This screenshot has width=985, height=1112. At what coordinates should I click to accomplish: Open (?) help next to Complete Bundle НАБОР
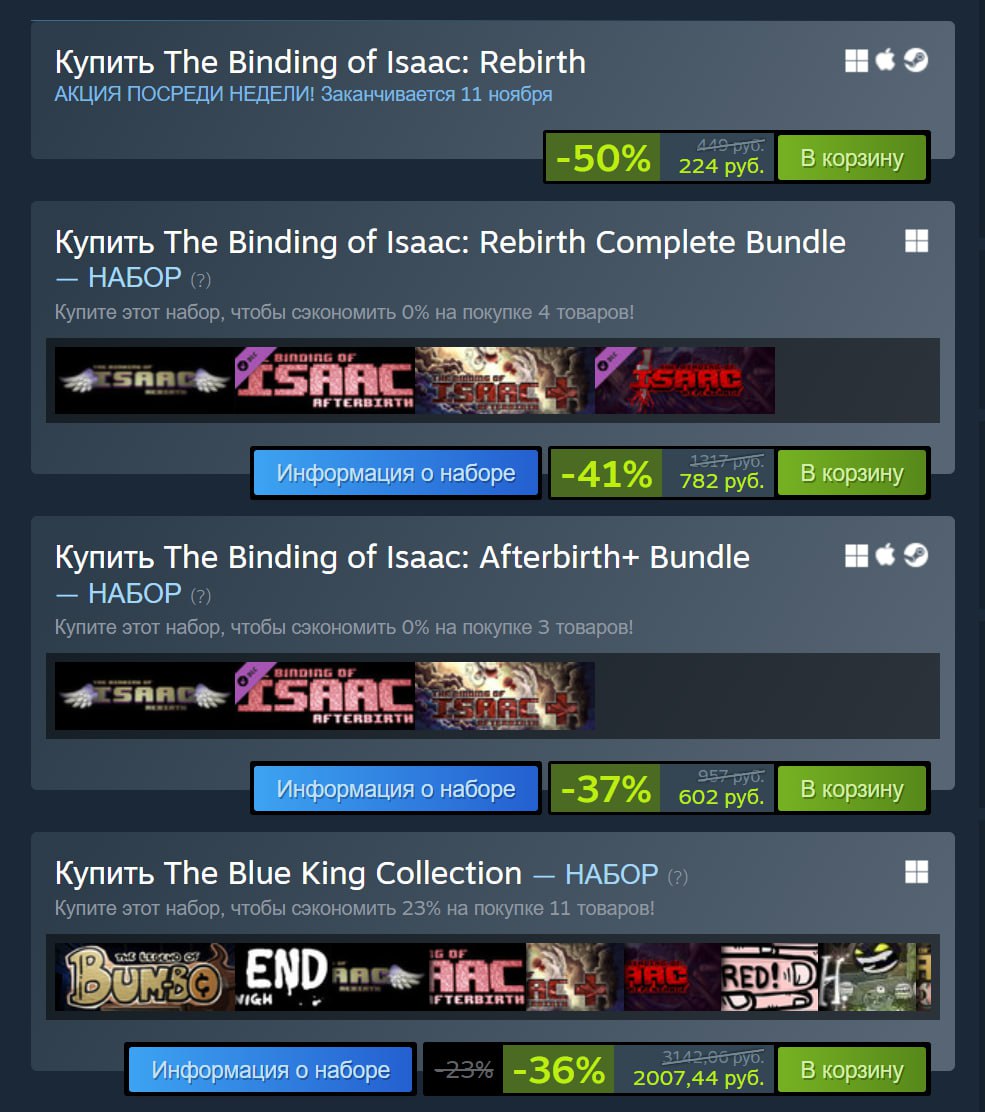201,280
